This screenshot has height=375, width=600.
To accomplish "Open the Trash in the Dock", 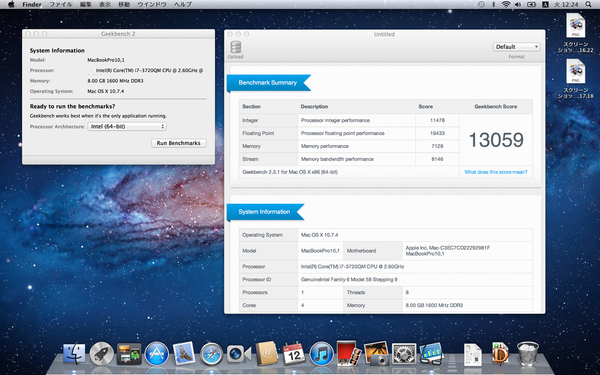I will click(x=528, y=353).
